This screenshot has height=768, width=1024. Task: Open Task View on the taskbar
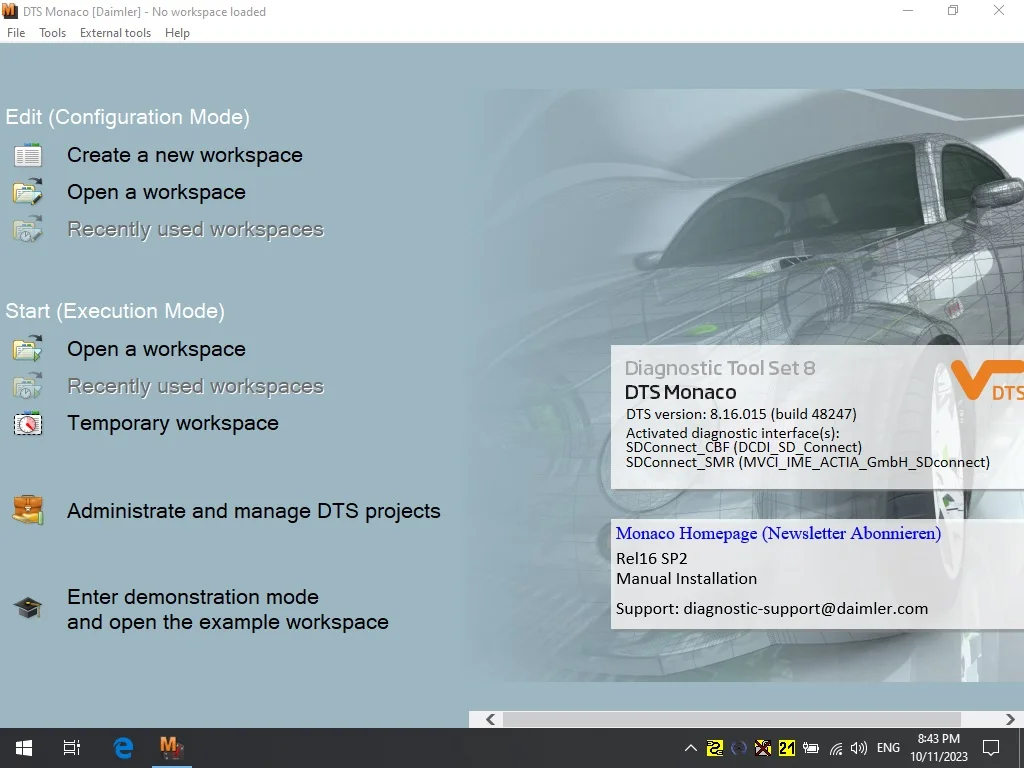[72, 748]
